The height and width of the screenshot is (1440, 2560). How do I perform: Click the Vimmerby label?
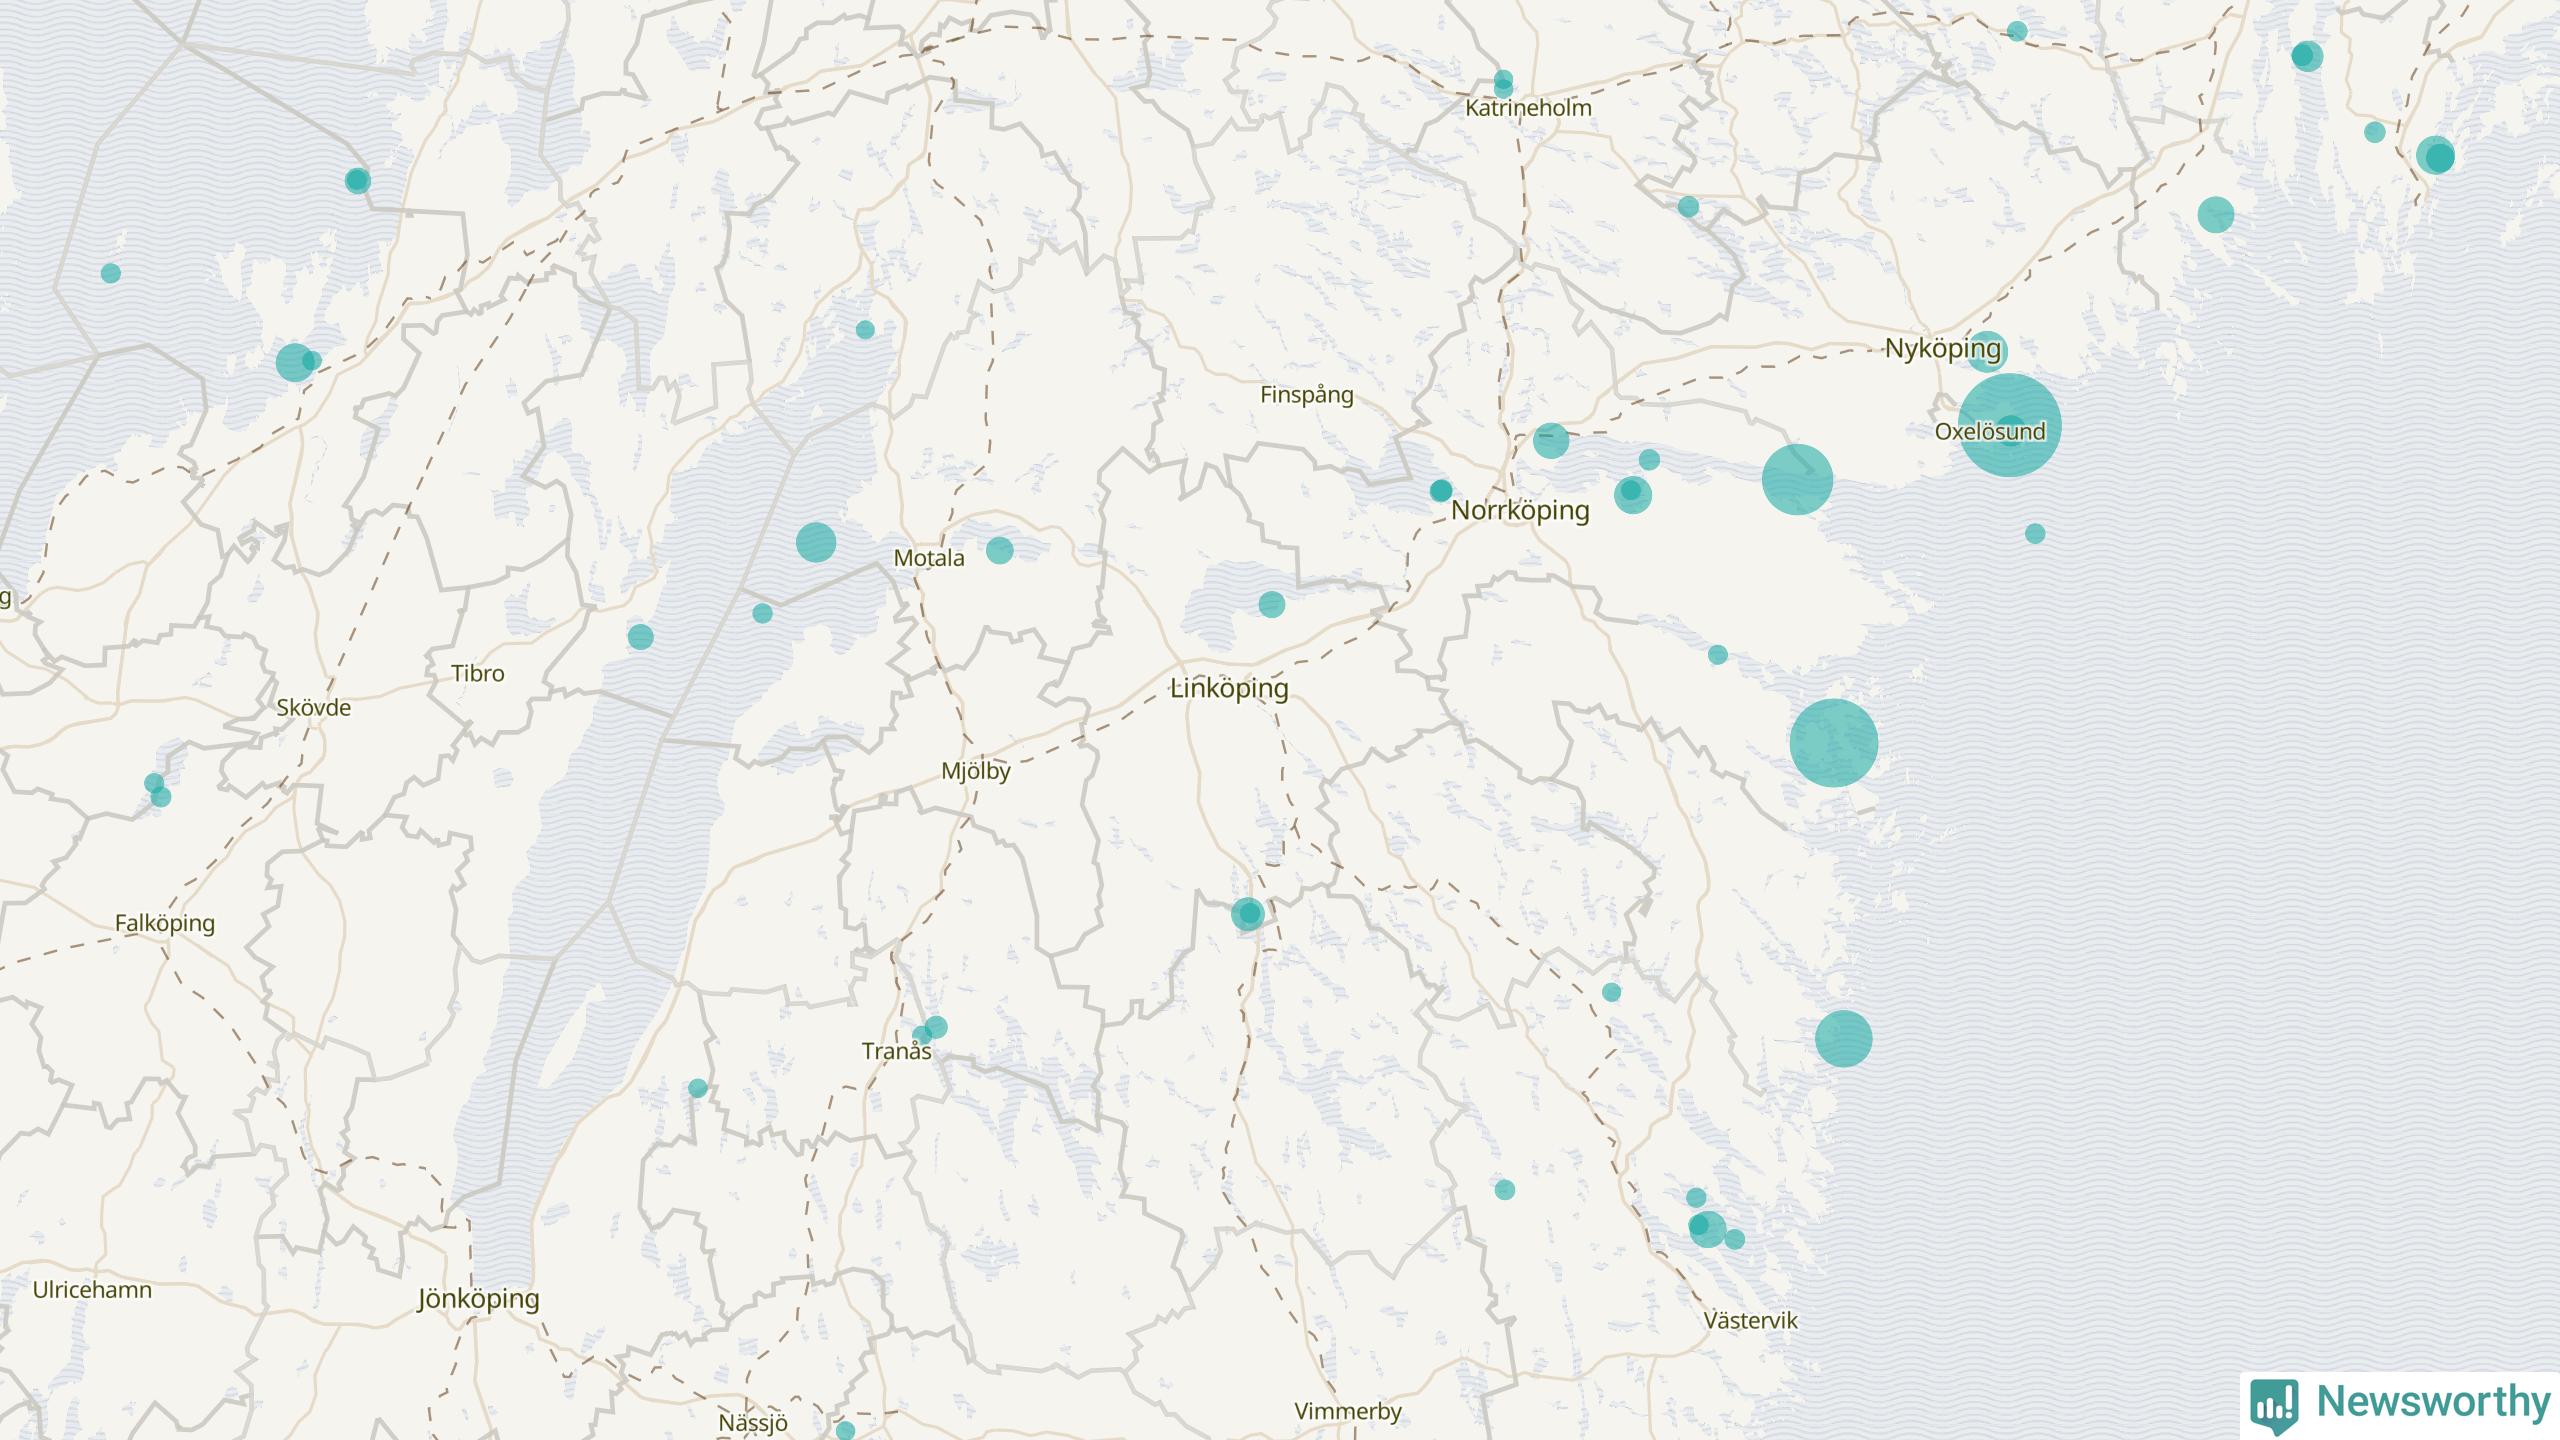[1348, 1411]
